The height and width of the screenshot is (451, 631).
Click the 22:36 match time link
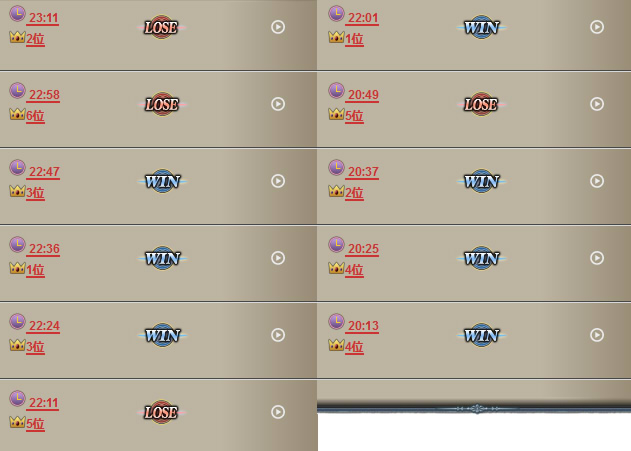point(44,249)
